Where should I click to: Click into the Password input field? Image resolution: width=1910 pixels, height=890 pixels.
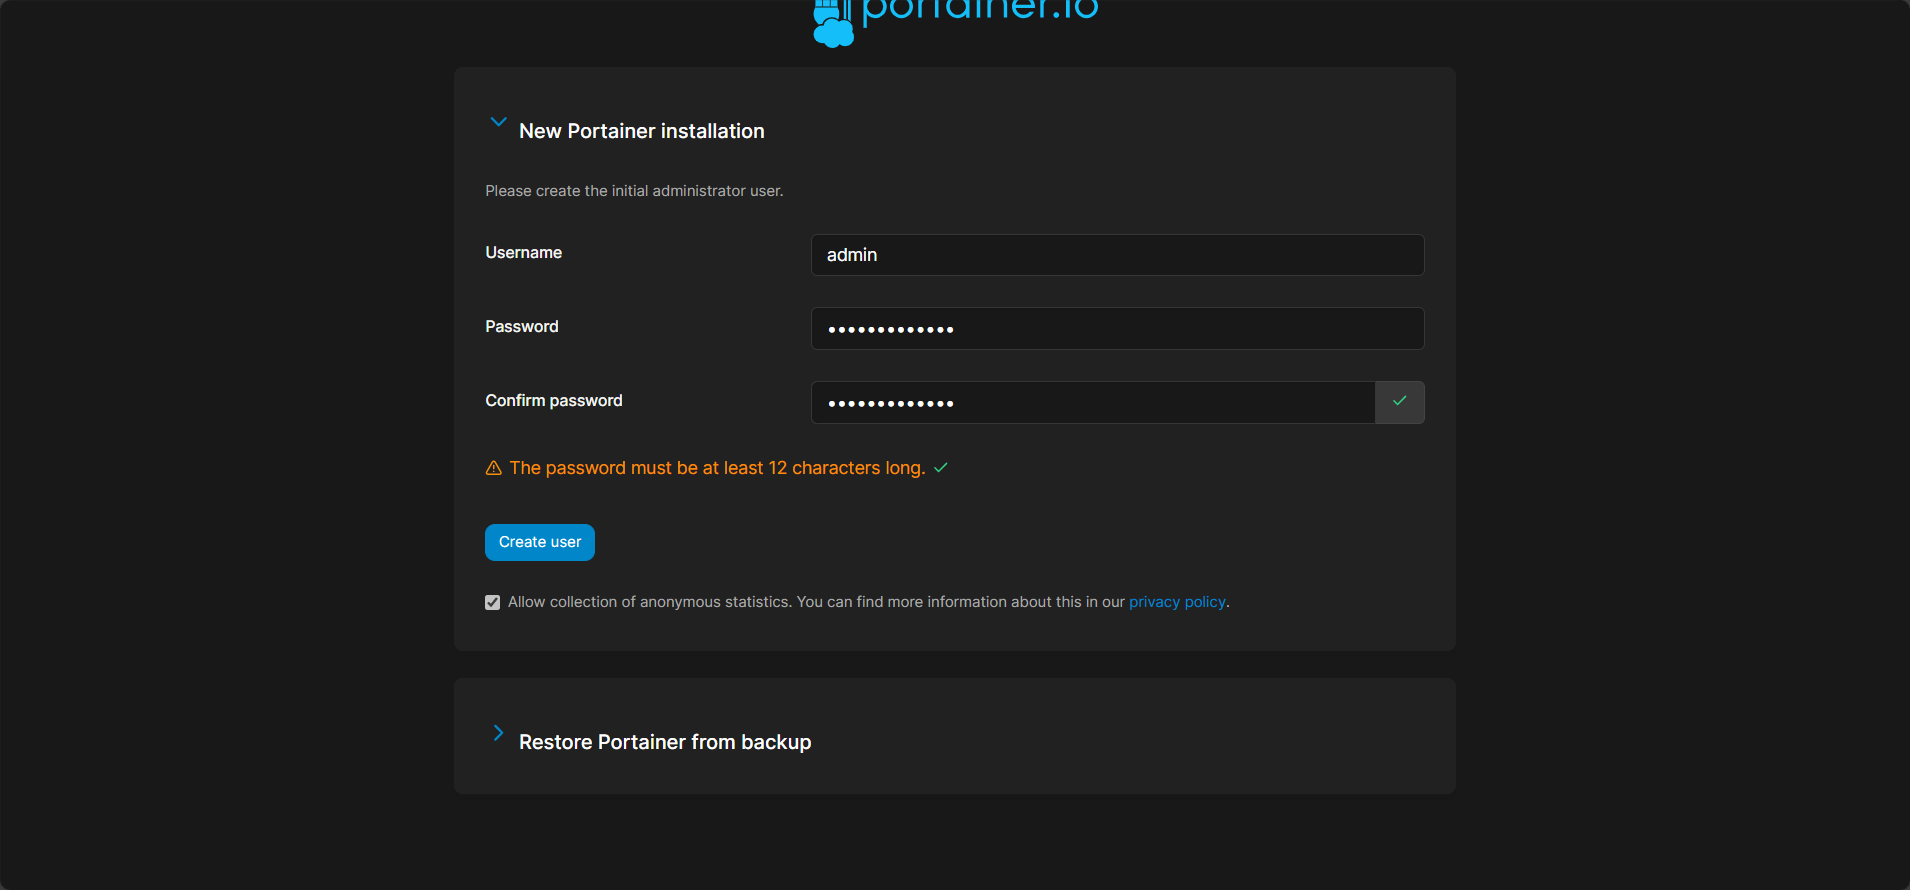point(1117,329)
